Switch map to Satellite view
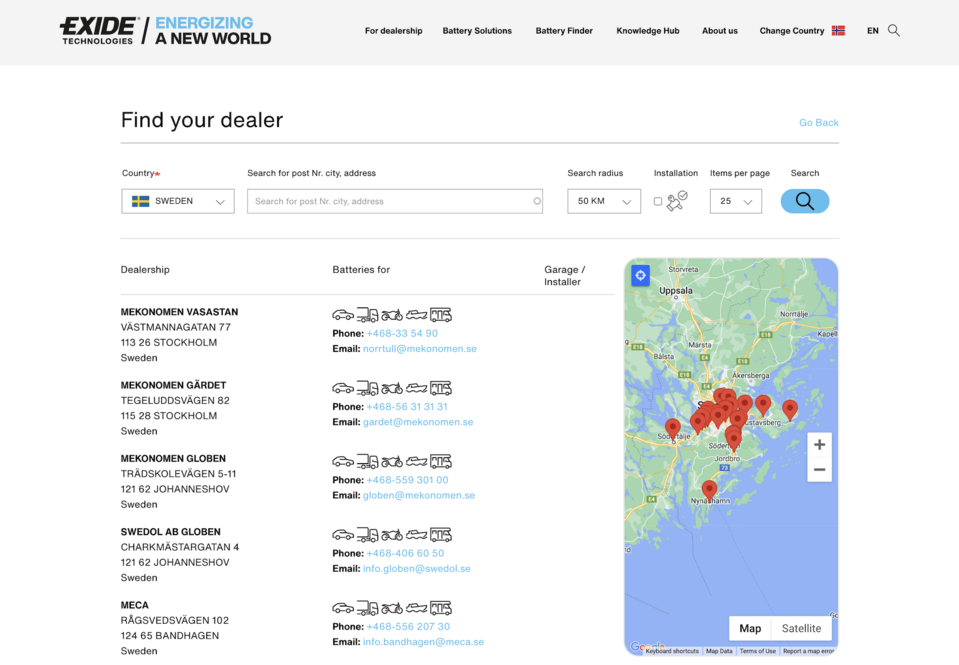The width and height of the screenshot is (959, 665). [801, 628]
